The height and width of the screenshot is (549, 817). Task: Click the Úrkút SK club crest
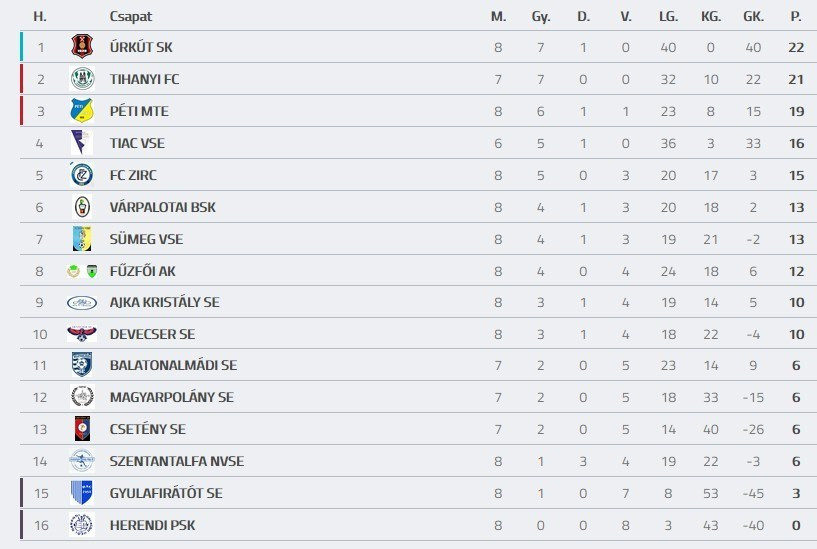(x=82, y=47)
